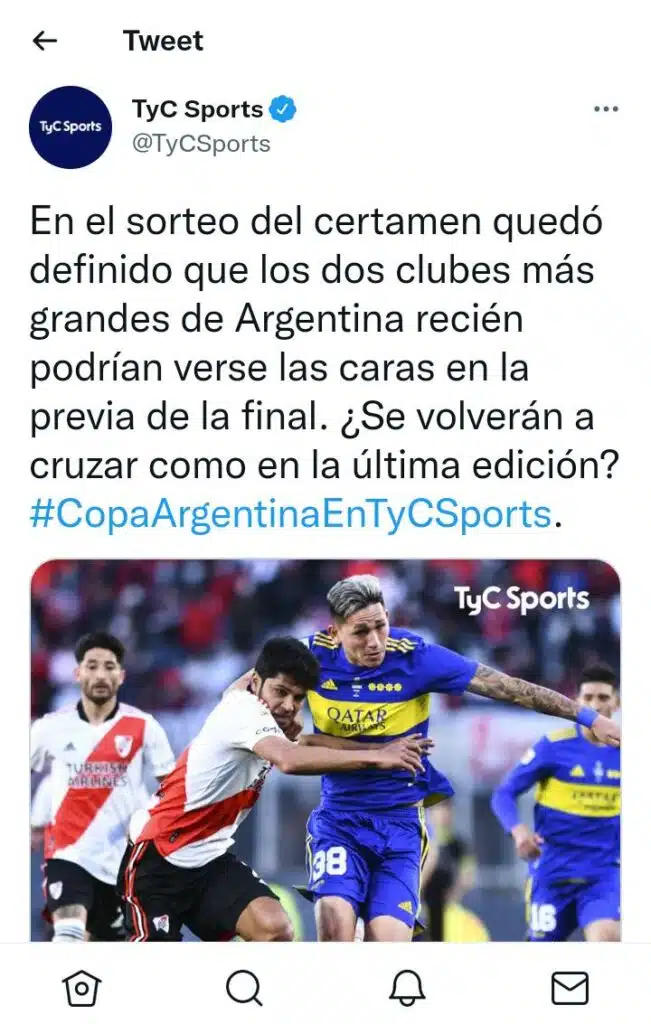Open the @TyCSports handle

[x=201, y=143]
